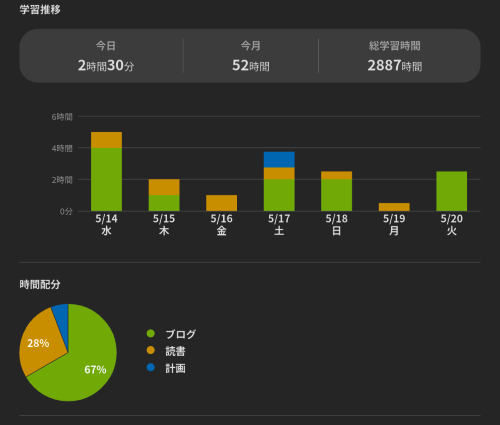Click the 総学習時間 2887時間 stat
The image size is (500, 425).
395,56
